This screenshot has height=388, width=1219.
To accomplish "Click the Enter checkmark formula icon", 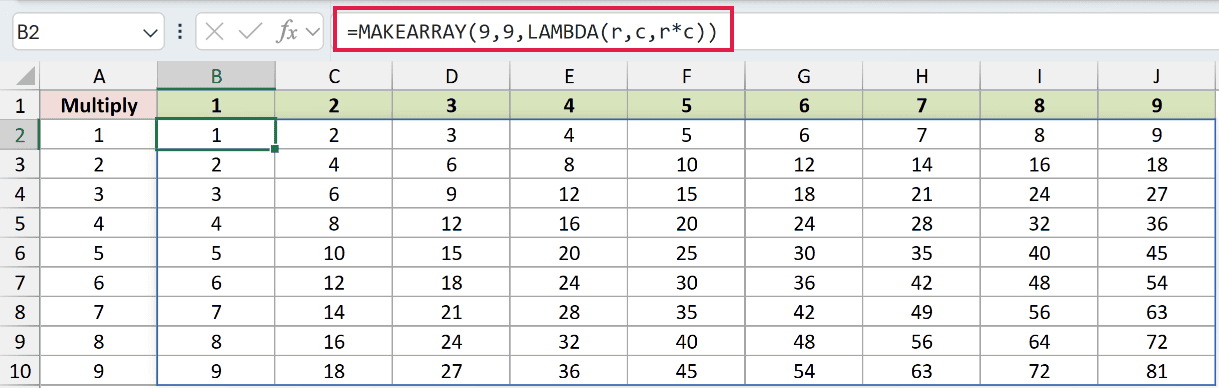I will pyautogui.click(x=250, y=31).
